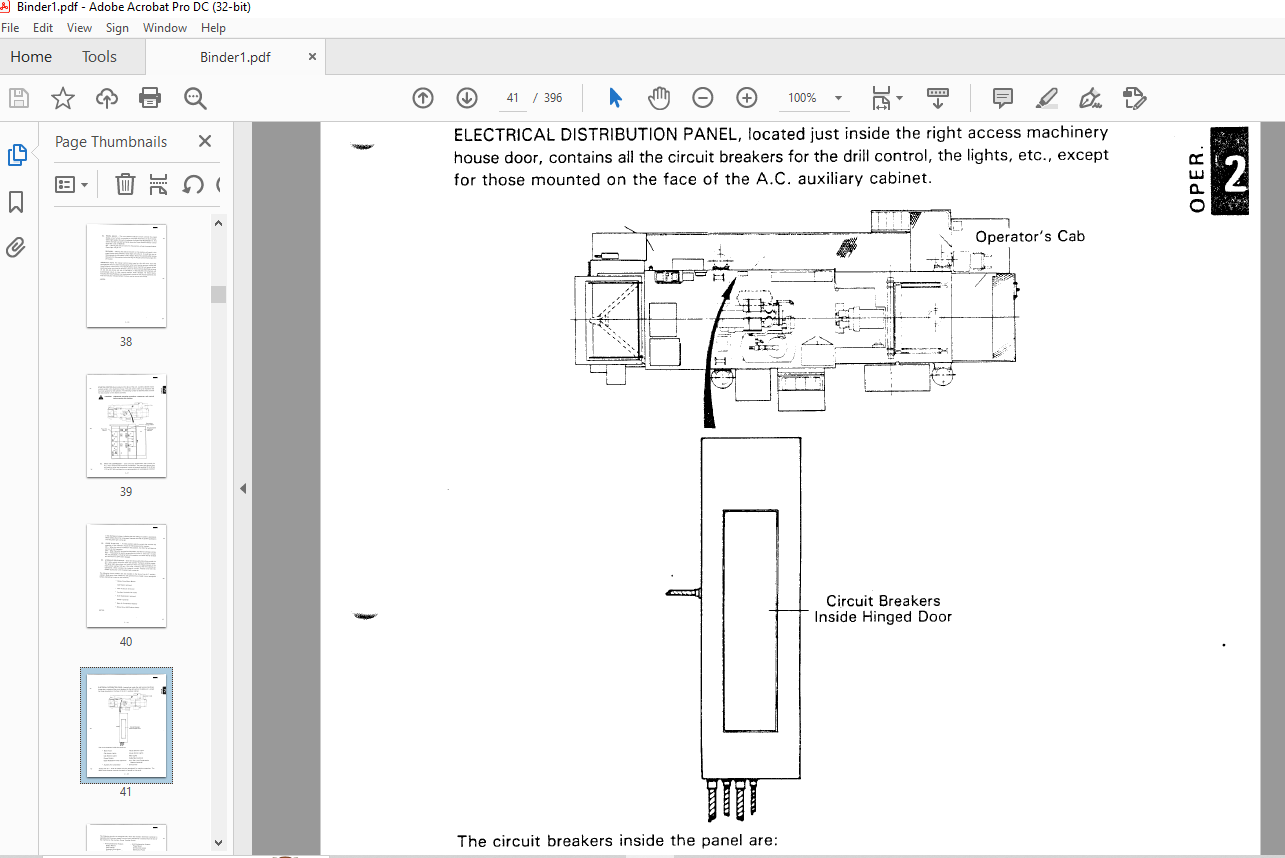Switch to the Tools tab
Viewport: 1285px width, 858px height.
click(99, 57)
